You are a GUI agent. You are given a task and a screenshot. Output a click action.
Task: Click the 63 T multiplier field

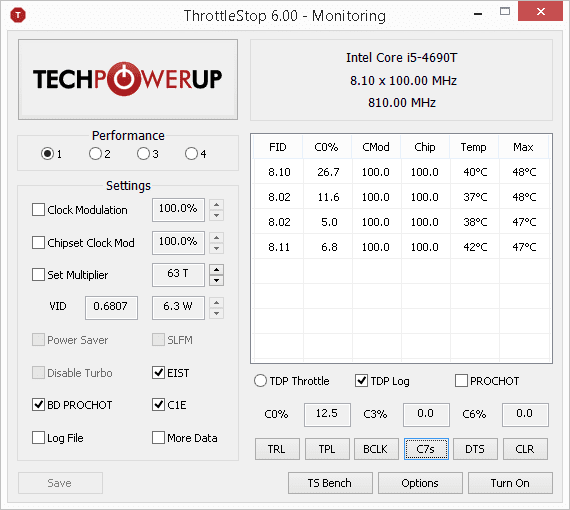[178, 274]
